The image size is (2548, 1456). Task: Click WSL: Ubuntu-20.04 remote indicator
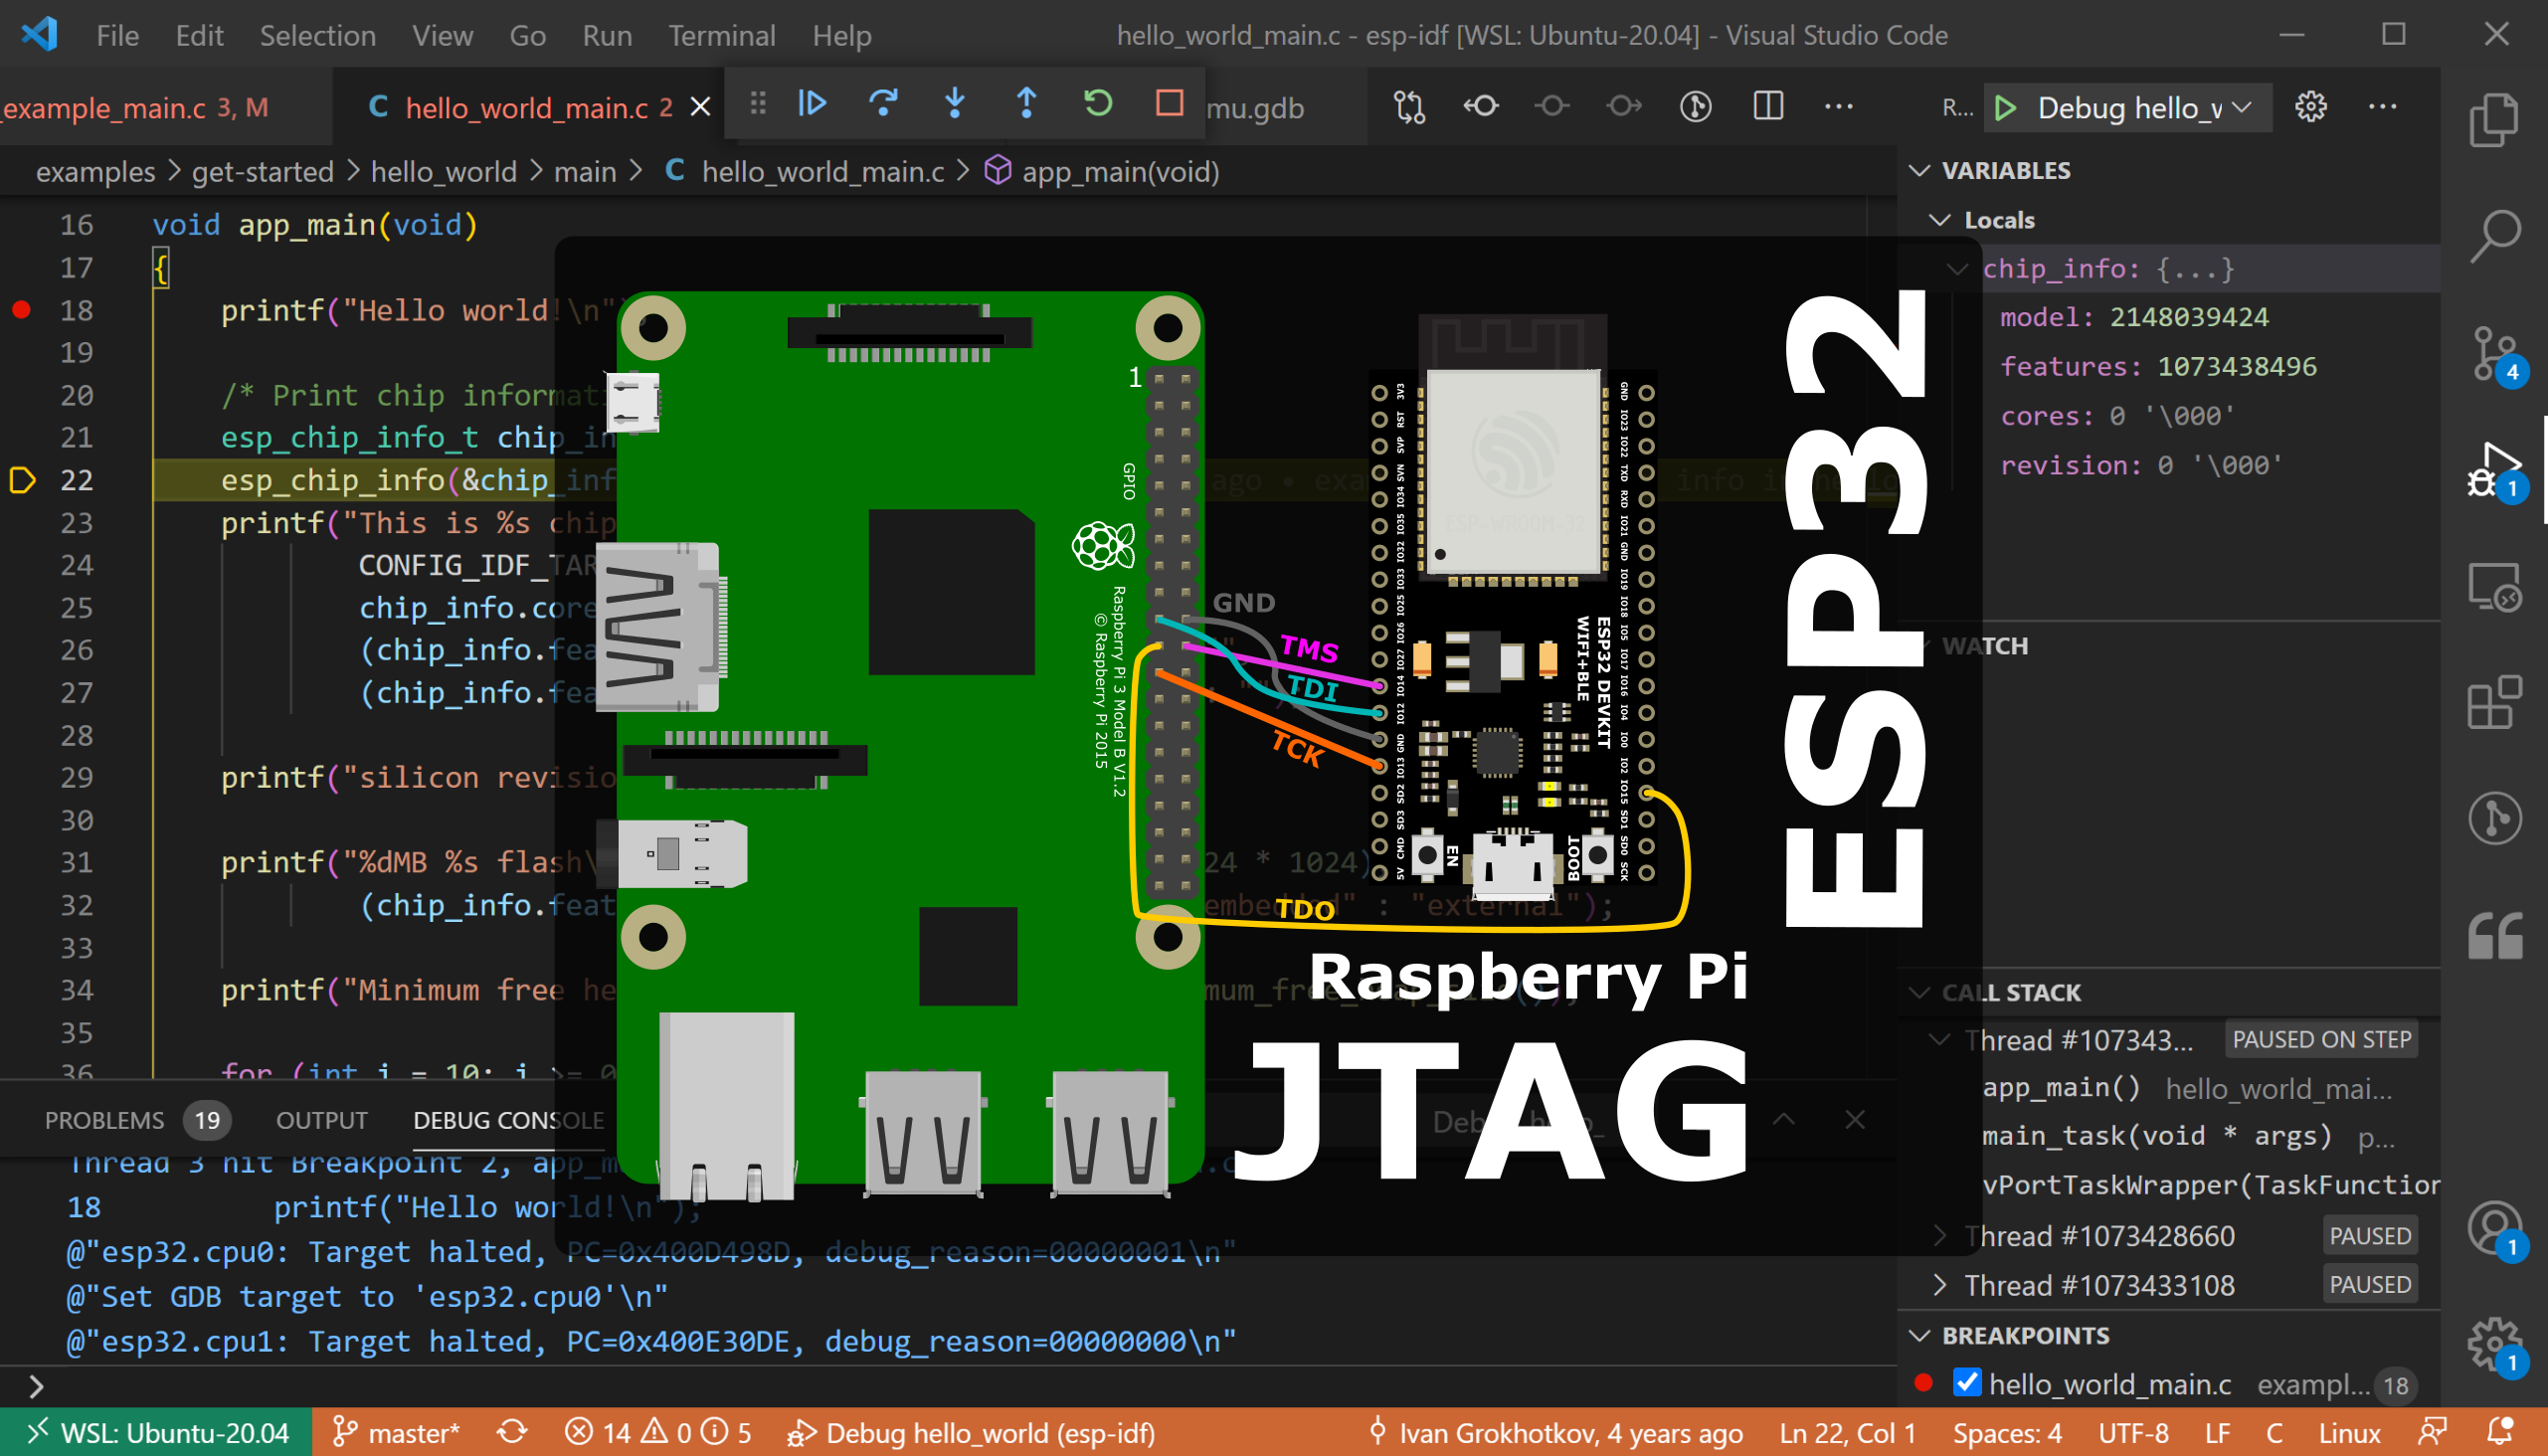click(156, 1433)
